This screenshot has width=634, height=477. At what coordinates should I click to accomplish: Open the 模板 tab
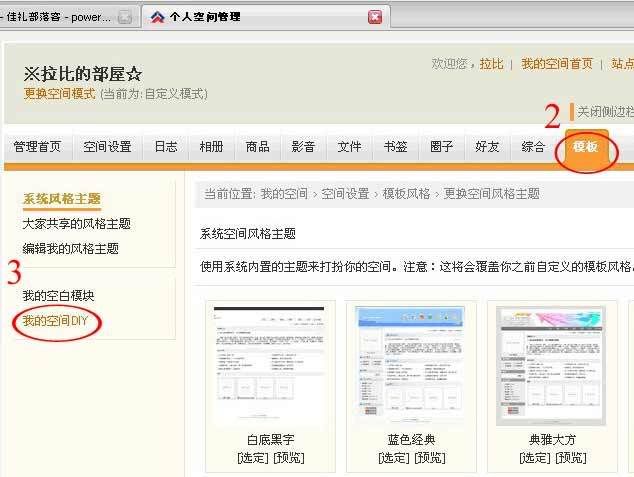pyautogui.click(x=586, y=147)
